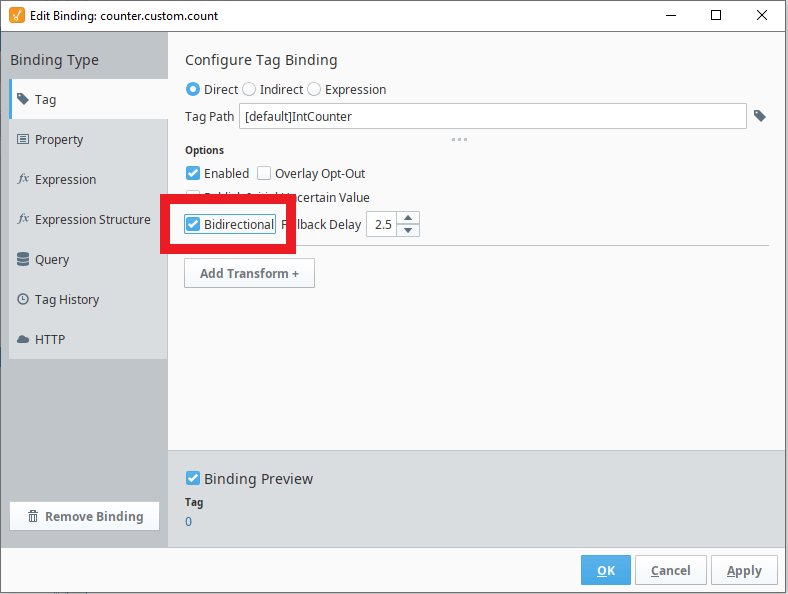Click the cloud icon beside HTTP
The image size is (788, 594).
[x=23, y=339]
